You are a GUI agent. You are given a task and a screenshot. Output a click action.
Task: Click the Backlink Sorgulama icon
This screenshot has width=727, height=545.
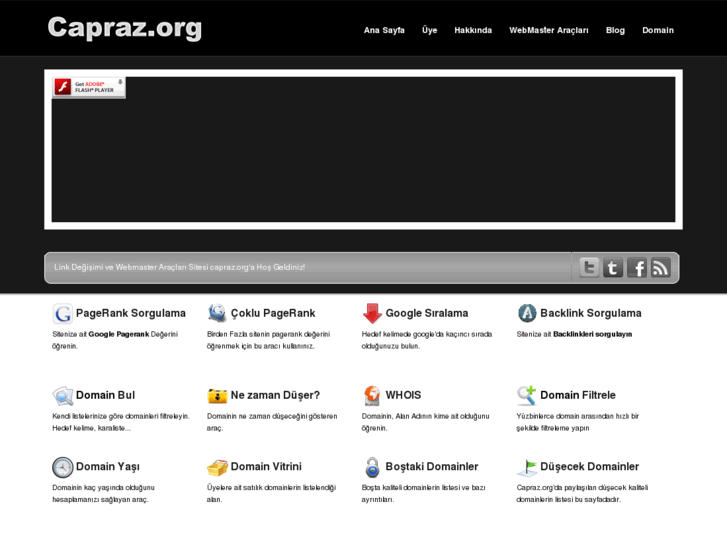coord(527,313)
